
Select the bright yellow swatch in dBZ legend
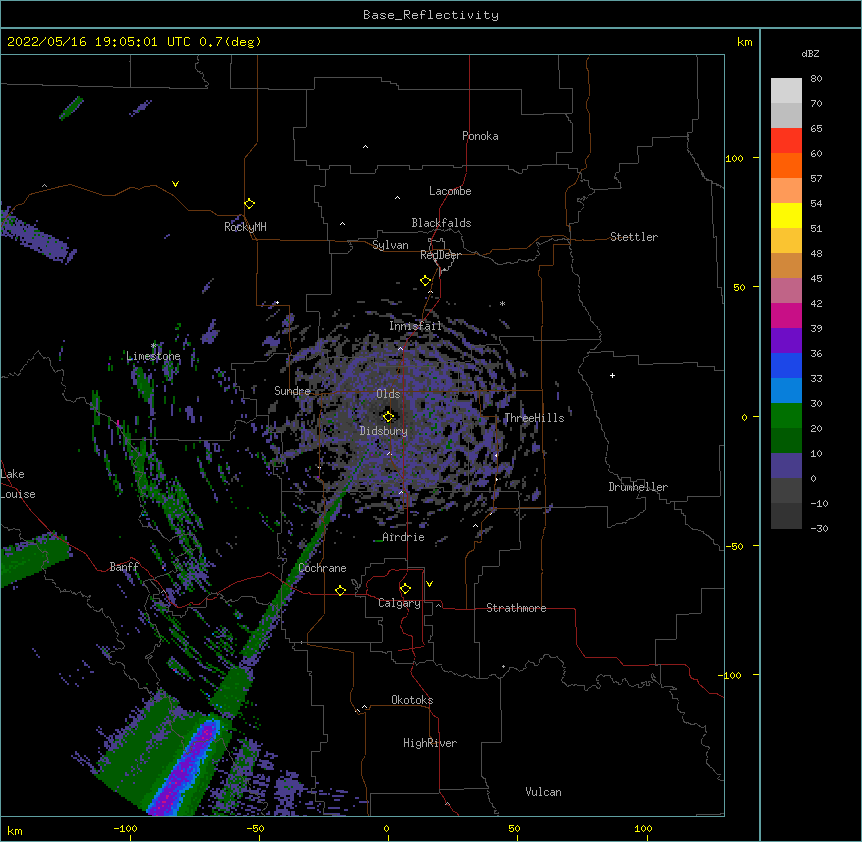pyautogui.click(x=786, y=215)
